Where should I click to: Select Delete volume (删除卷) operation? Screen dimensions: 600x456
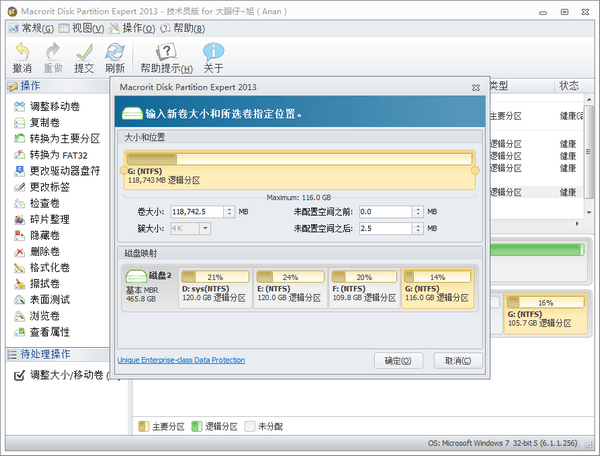(37, 251)
